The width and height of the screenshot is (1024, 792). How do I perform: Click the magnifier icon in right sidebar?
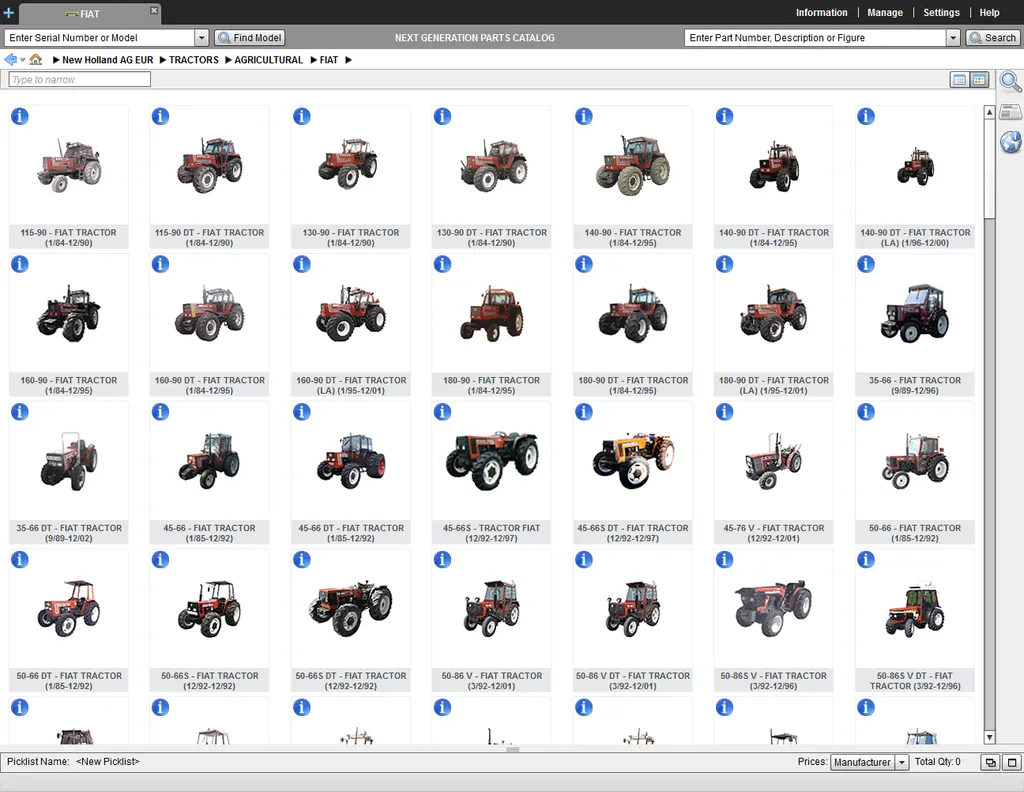1010,82
